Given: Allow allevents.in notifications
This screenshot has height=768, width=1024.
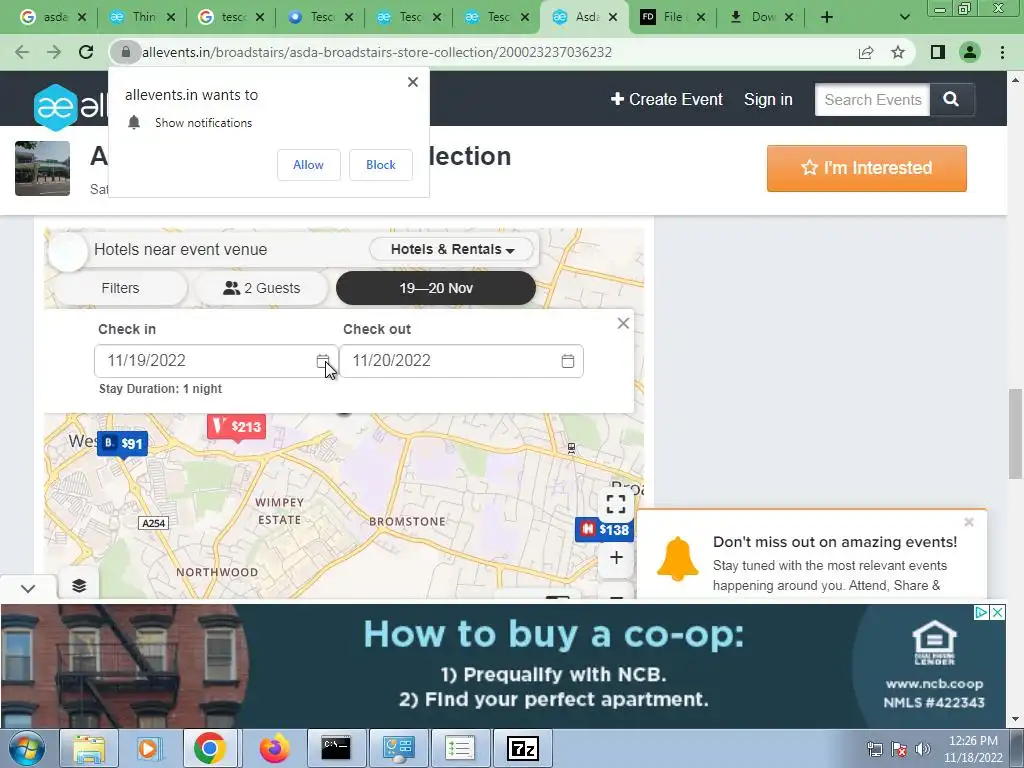Looking at the screenshot, I should pos(308,165).
